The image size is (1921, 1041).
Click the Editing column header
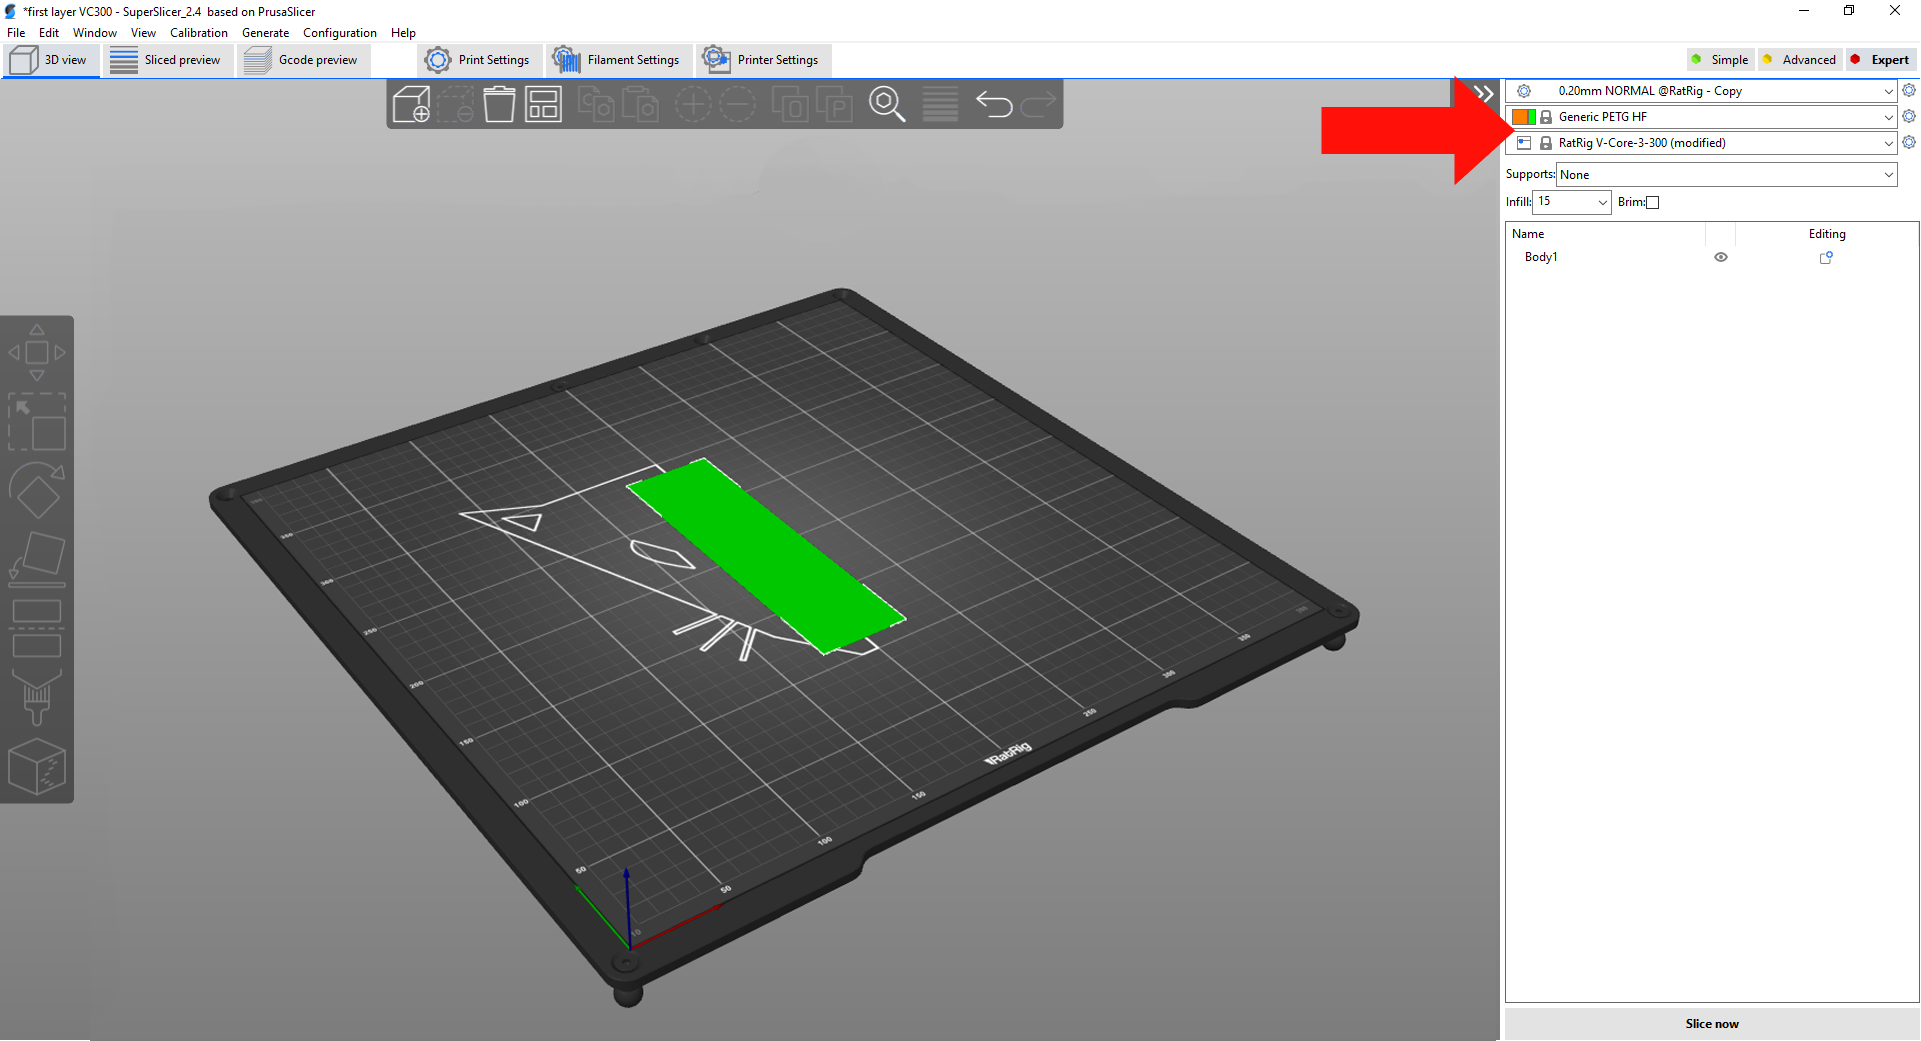1826,234
